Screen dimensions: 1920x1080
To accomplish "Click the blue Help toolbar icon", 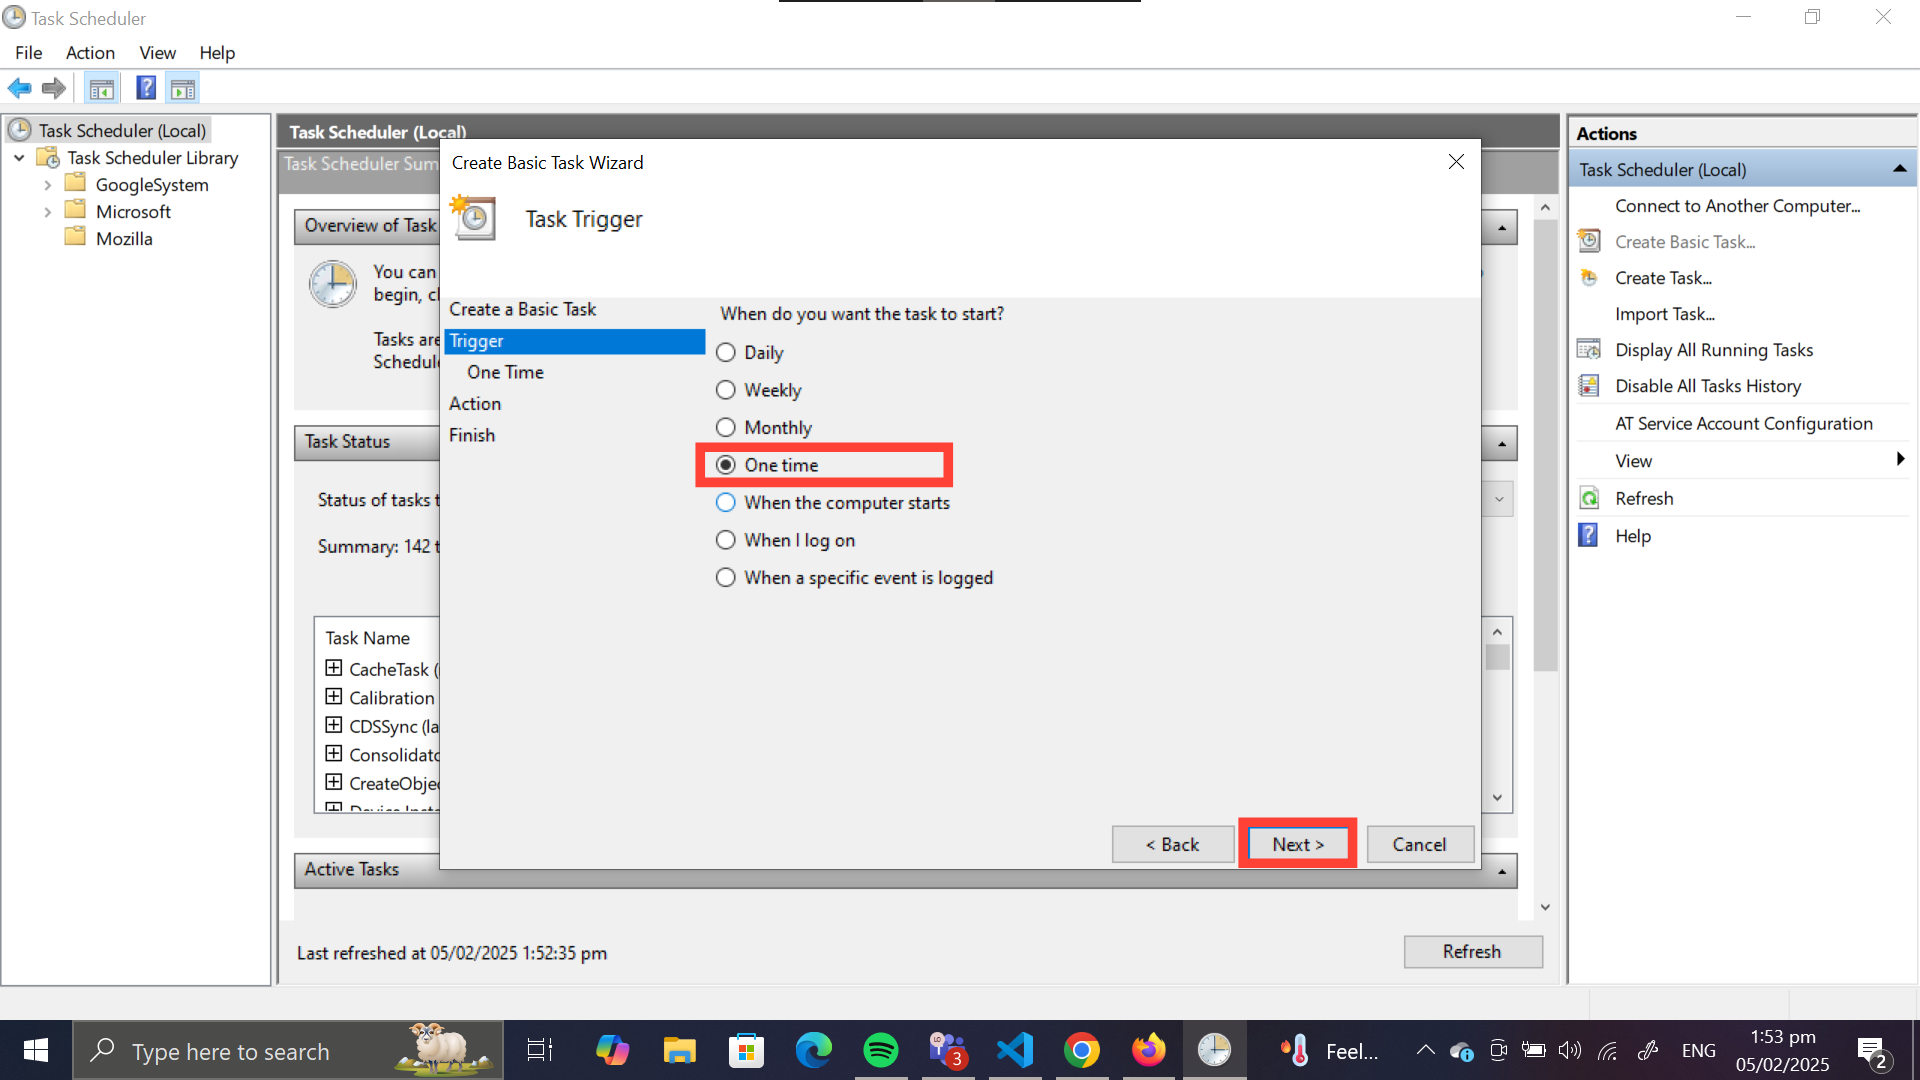I will point(146,89).
